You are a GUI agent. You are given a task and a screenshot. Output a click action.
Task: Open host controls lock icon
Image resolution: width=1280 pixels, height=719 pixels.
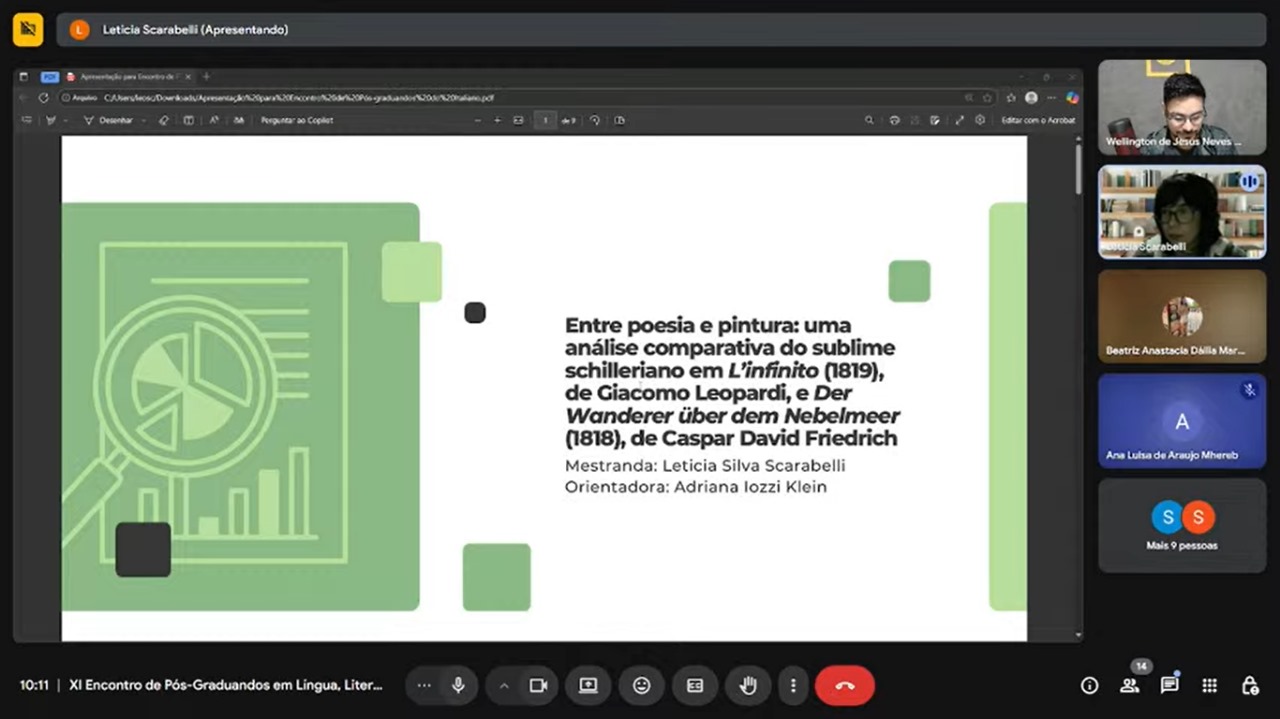(1249, 685)
